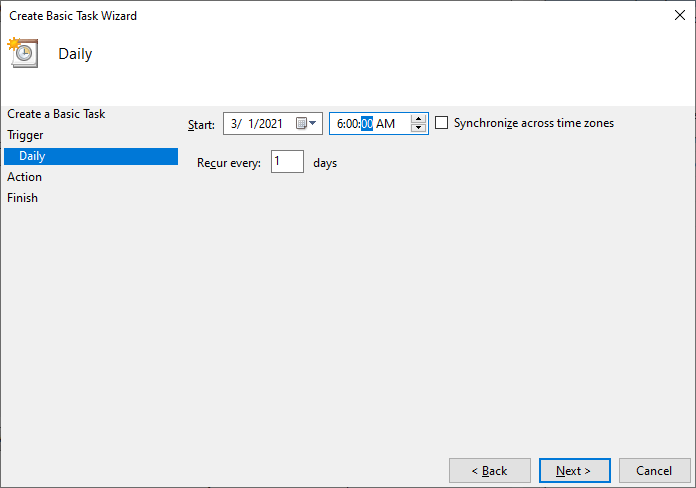The image size is (696, 488).
Task: Select the Finish step in the sidebar
Action: click(22, 198)
